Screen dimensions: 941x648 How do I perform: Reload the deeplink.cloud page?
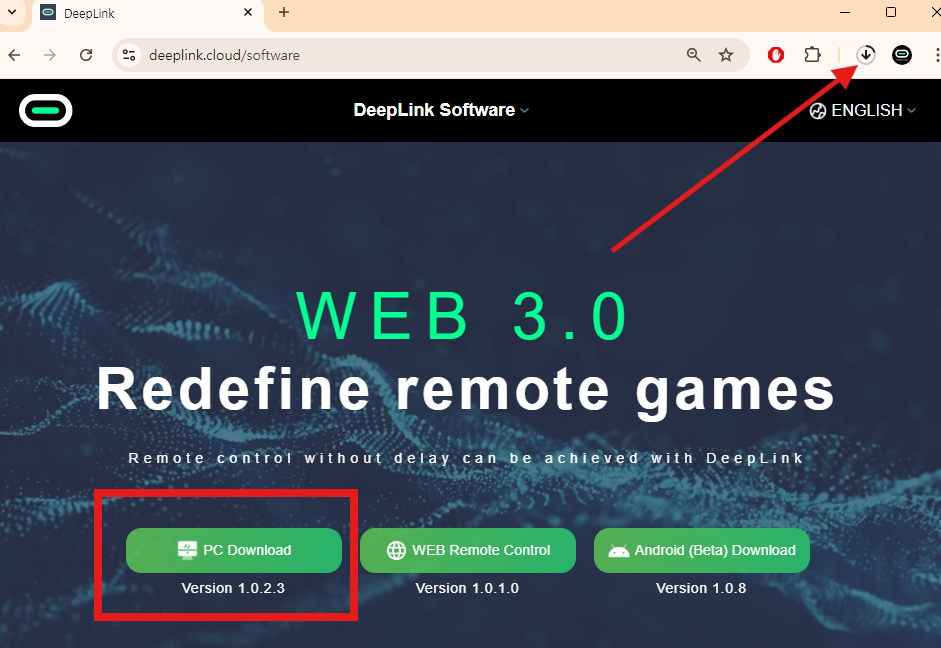[86, 55]
